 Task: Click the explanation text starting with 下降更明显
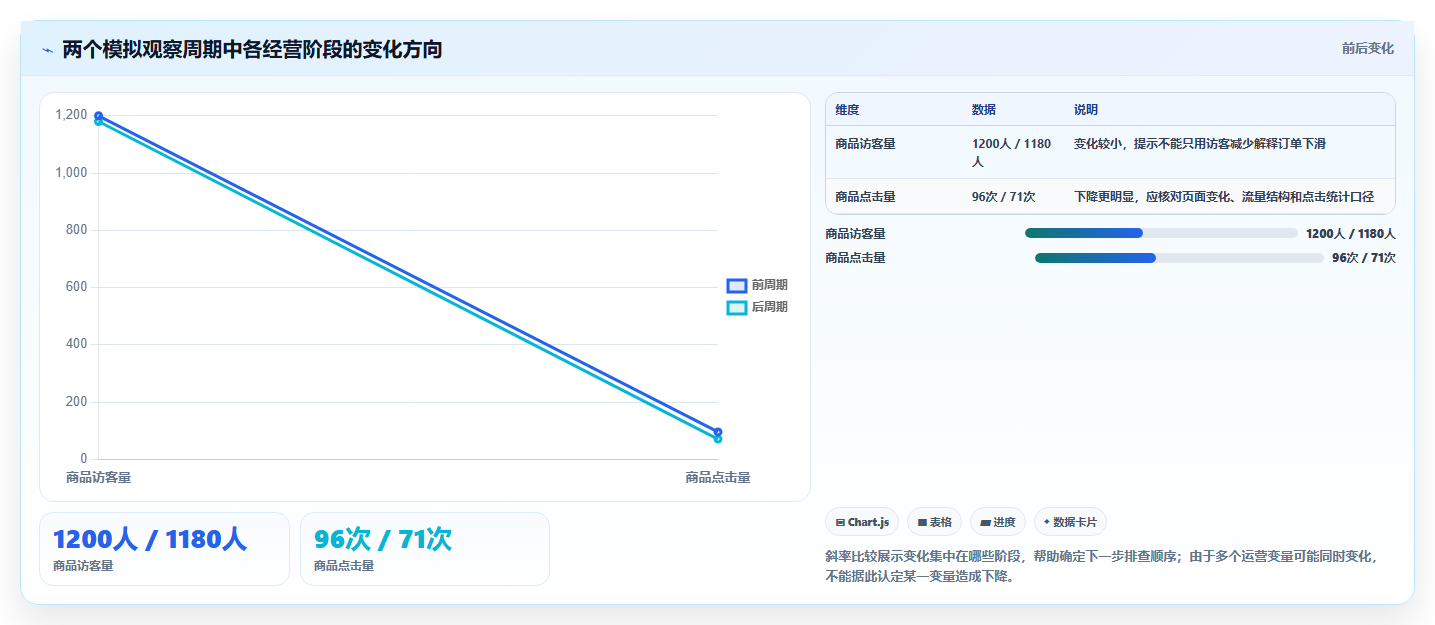(x=1224, y=197)
